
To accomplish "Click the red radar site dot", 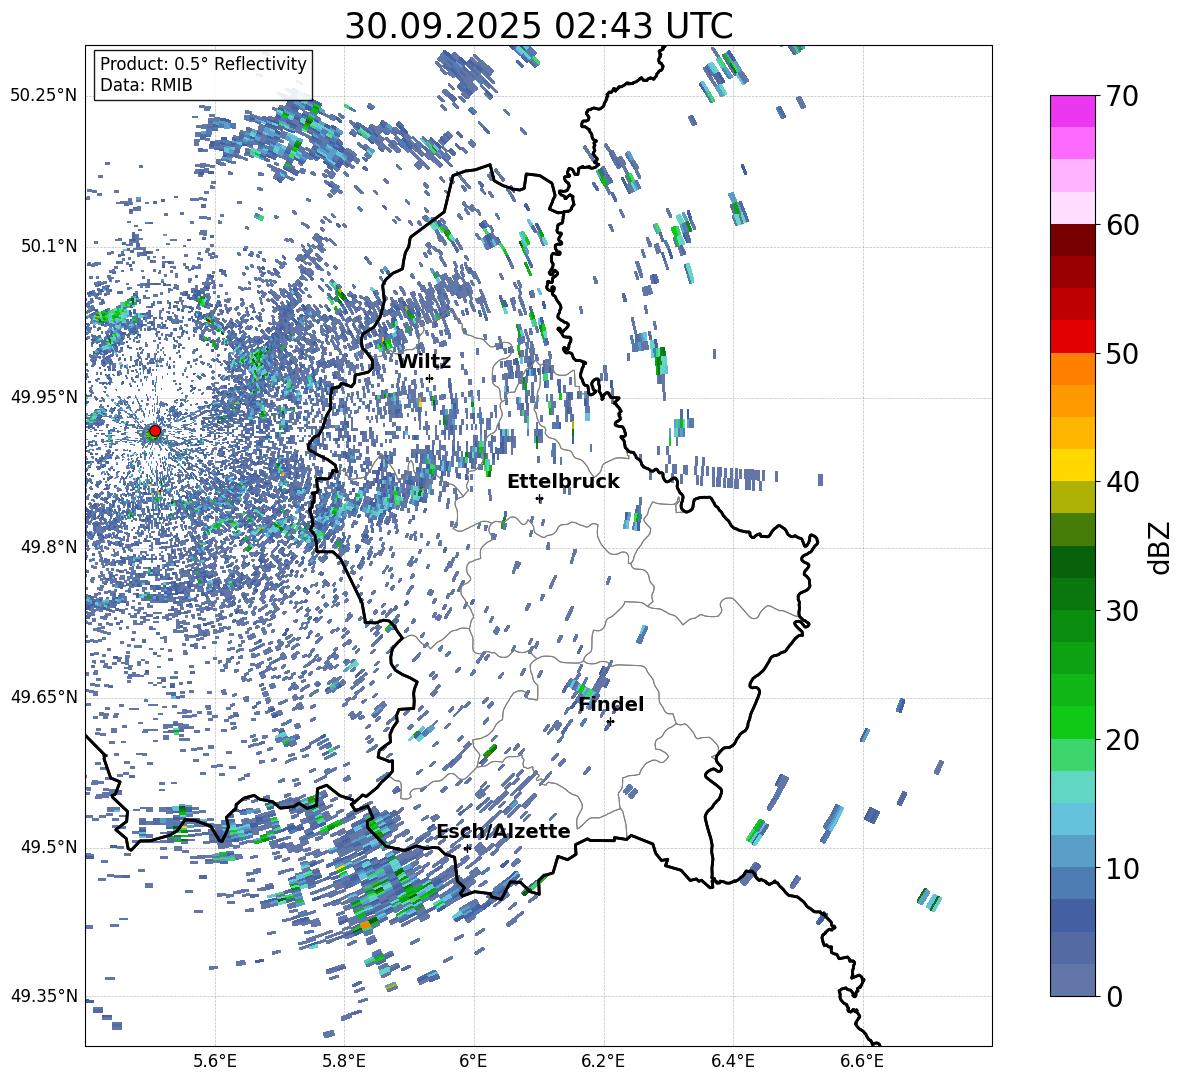I will pyautogui.click(x=155, y=431).
